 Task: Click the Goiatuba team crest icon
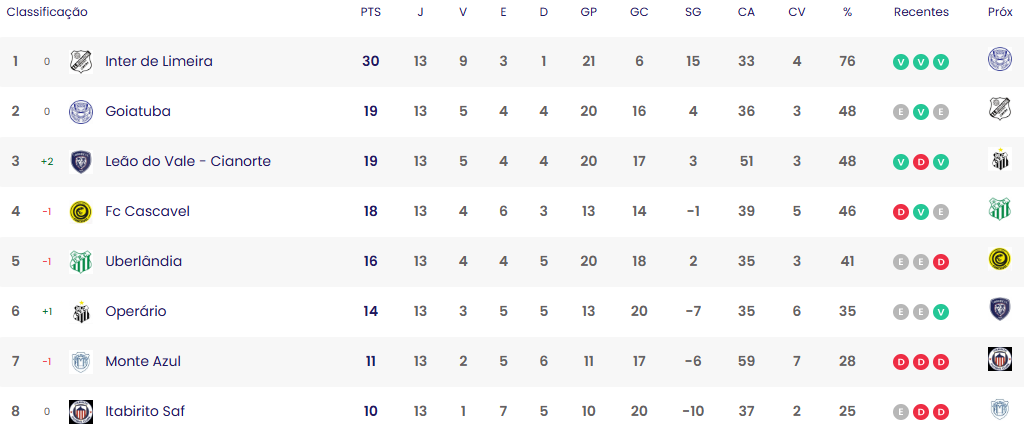(81, 112)
